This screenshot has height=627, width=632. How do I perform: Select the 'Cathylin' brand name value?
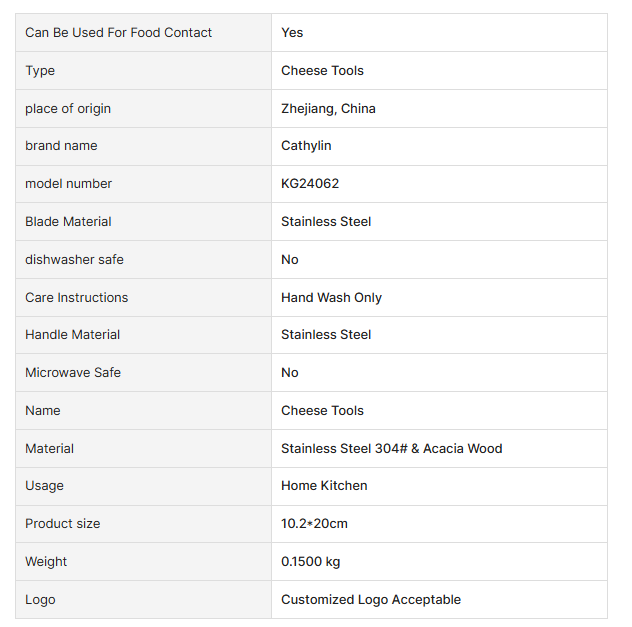click(306, 146)
